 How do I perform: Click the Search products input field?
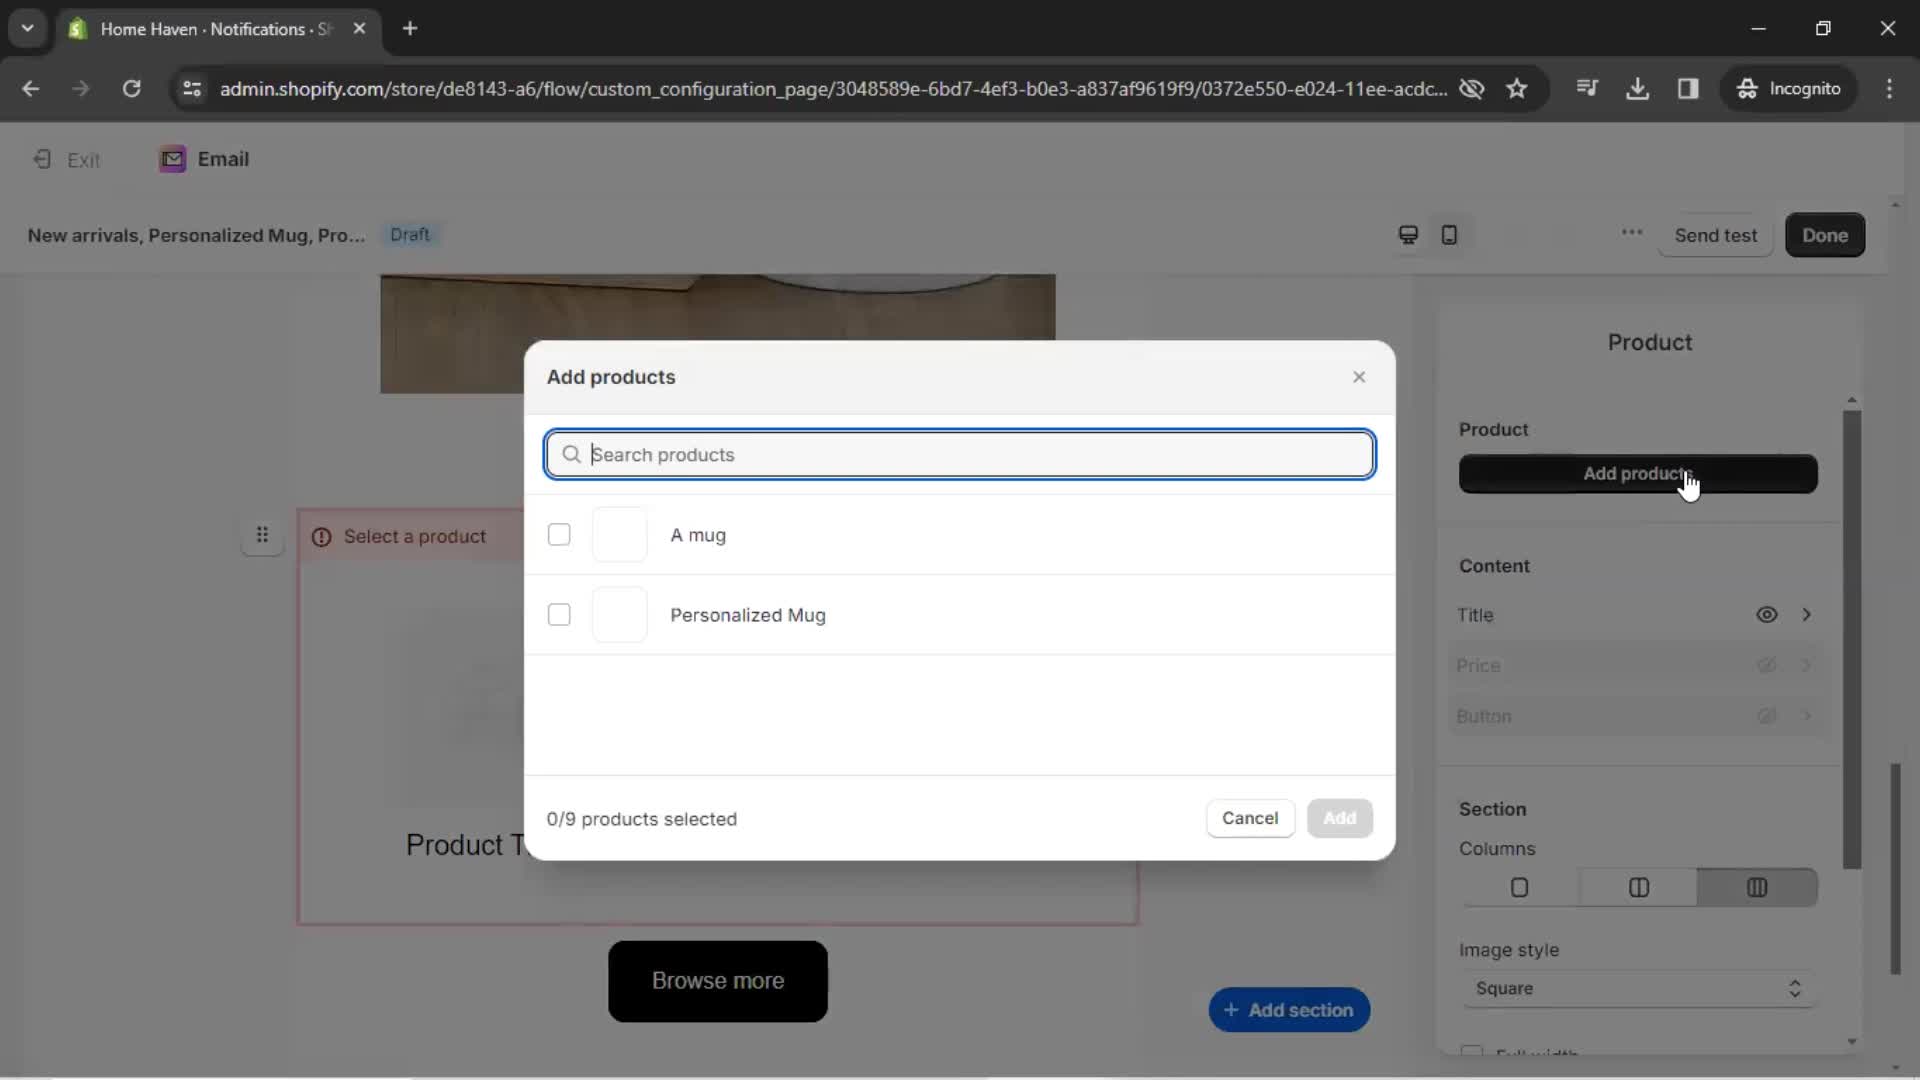pos(960,454)
